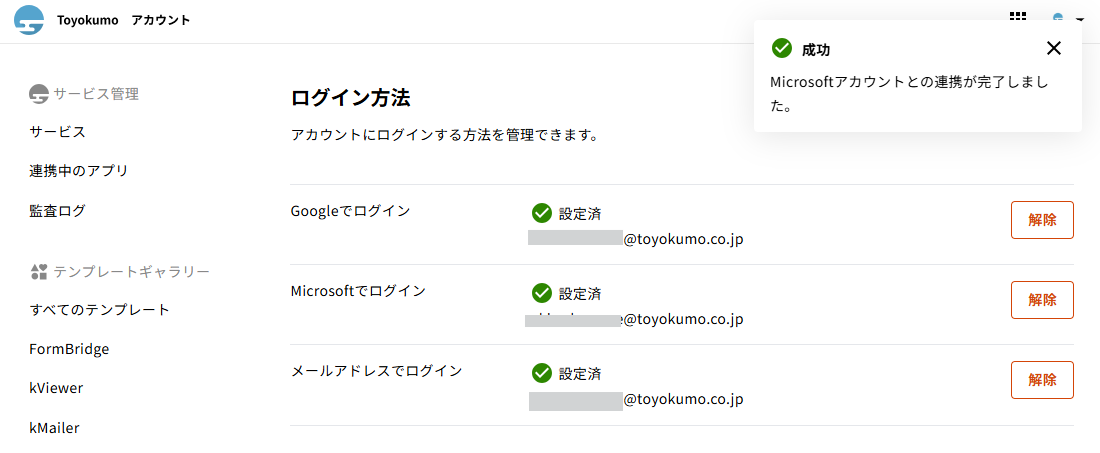Click the テンプレートギャラリー section icon

[x=39, y=272]
